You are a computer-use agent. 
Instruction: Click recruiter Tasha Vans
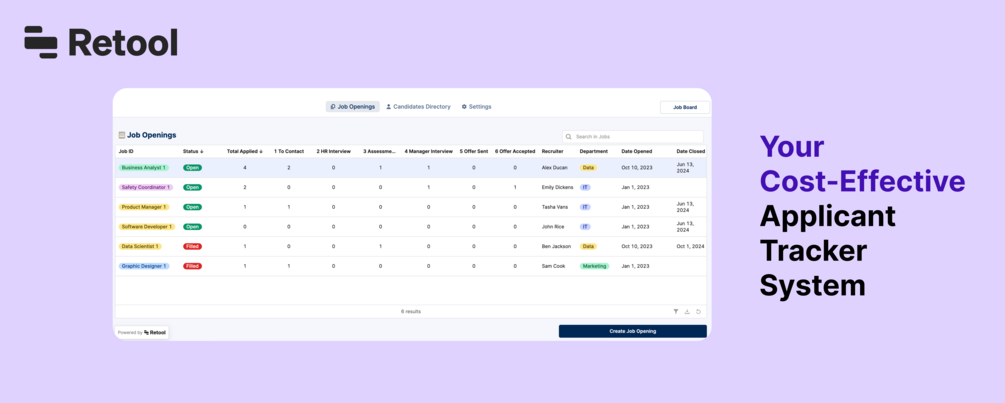pyautogui.click(x=554, y=207)
